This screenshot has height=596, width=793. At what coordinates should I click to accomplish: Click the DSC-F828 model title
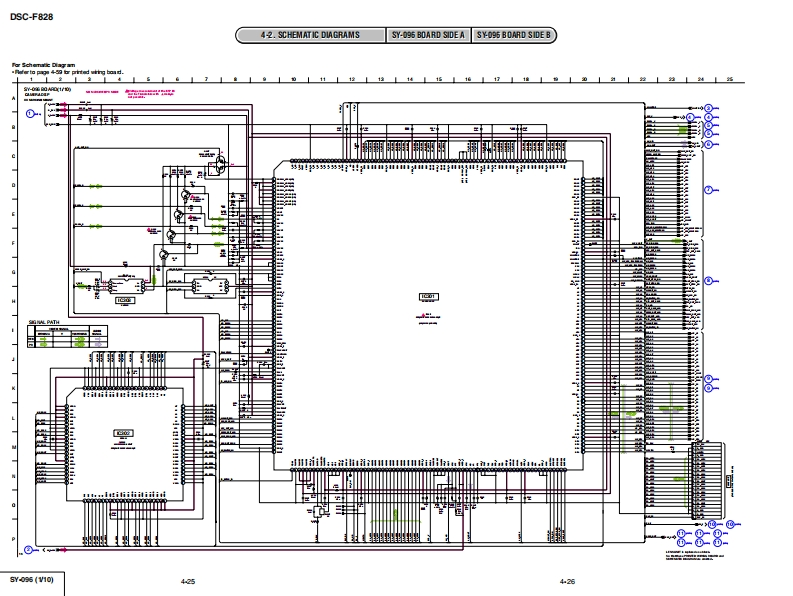pos(31,15)
